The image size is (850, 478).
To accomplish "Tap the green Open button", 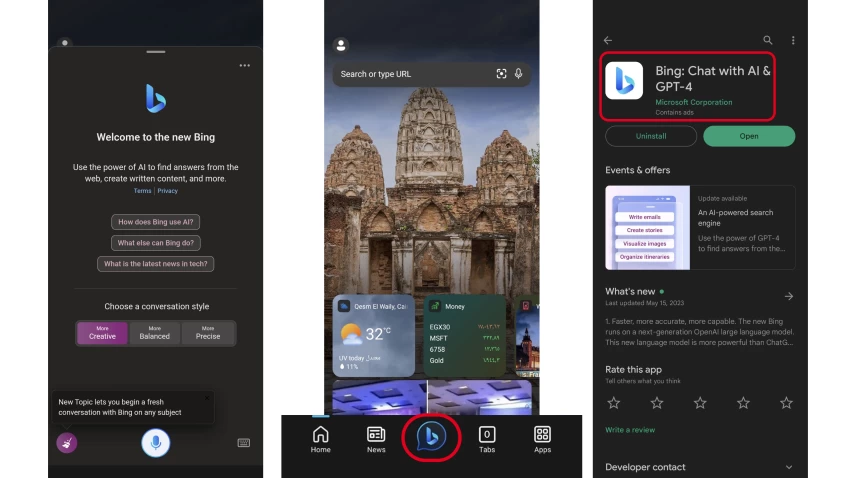I will pyautogui.click(x=749, y=136).
